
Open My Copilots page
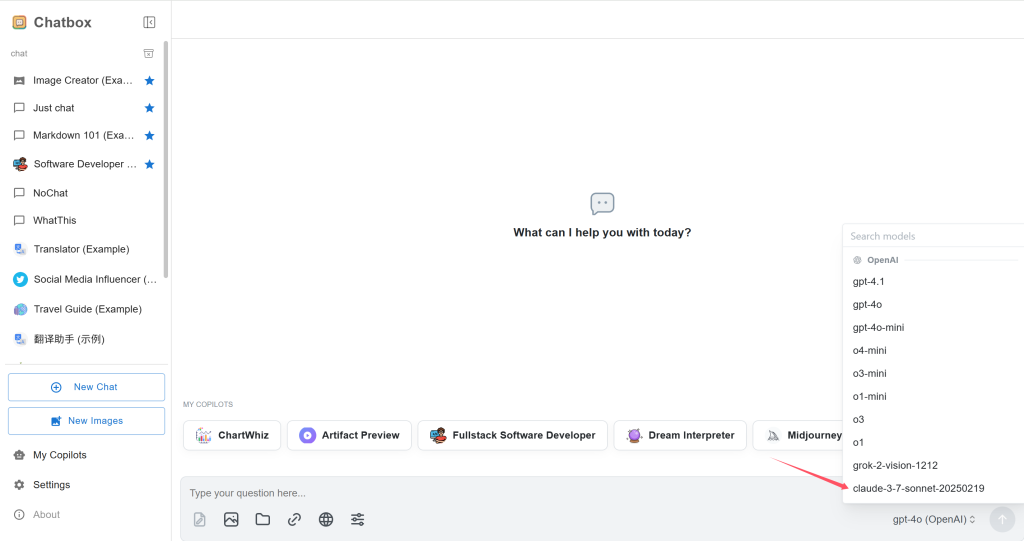click(59, 455)
